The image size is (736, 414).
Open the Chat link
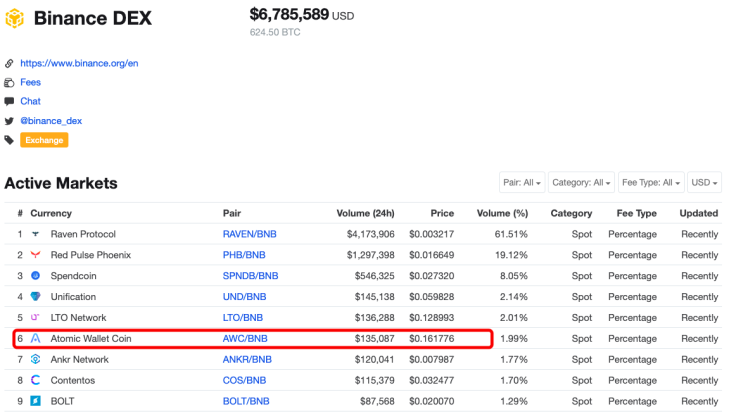(31, 101)
